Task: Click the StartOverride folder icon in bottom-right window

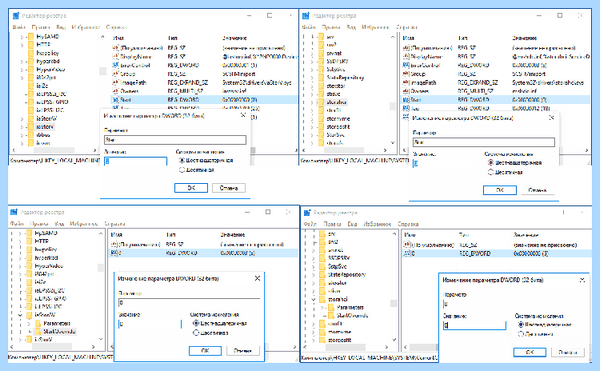Action: (x=331, y=316)
